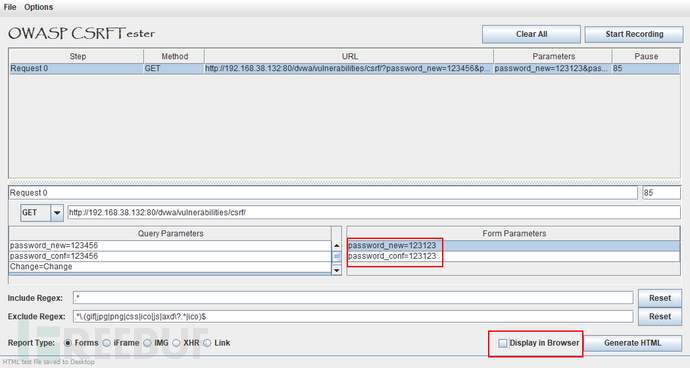Open the GET method dropdown
Image resolution: width=690 pixels, height=368 pixels.
(x=57, y=213)
